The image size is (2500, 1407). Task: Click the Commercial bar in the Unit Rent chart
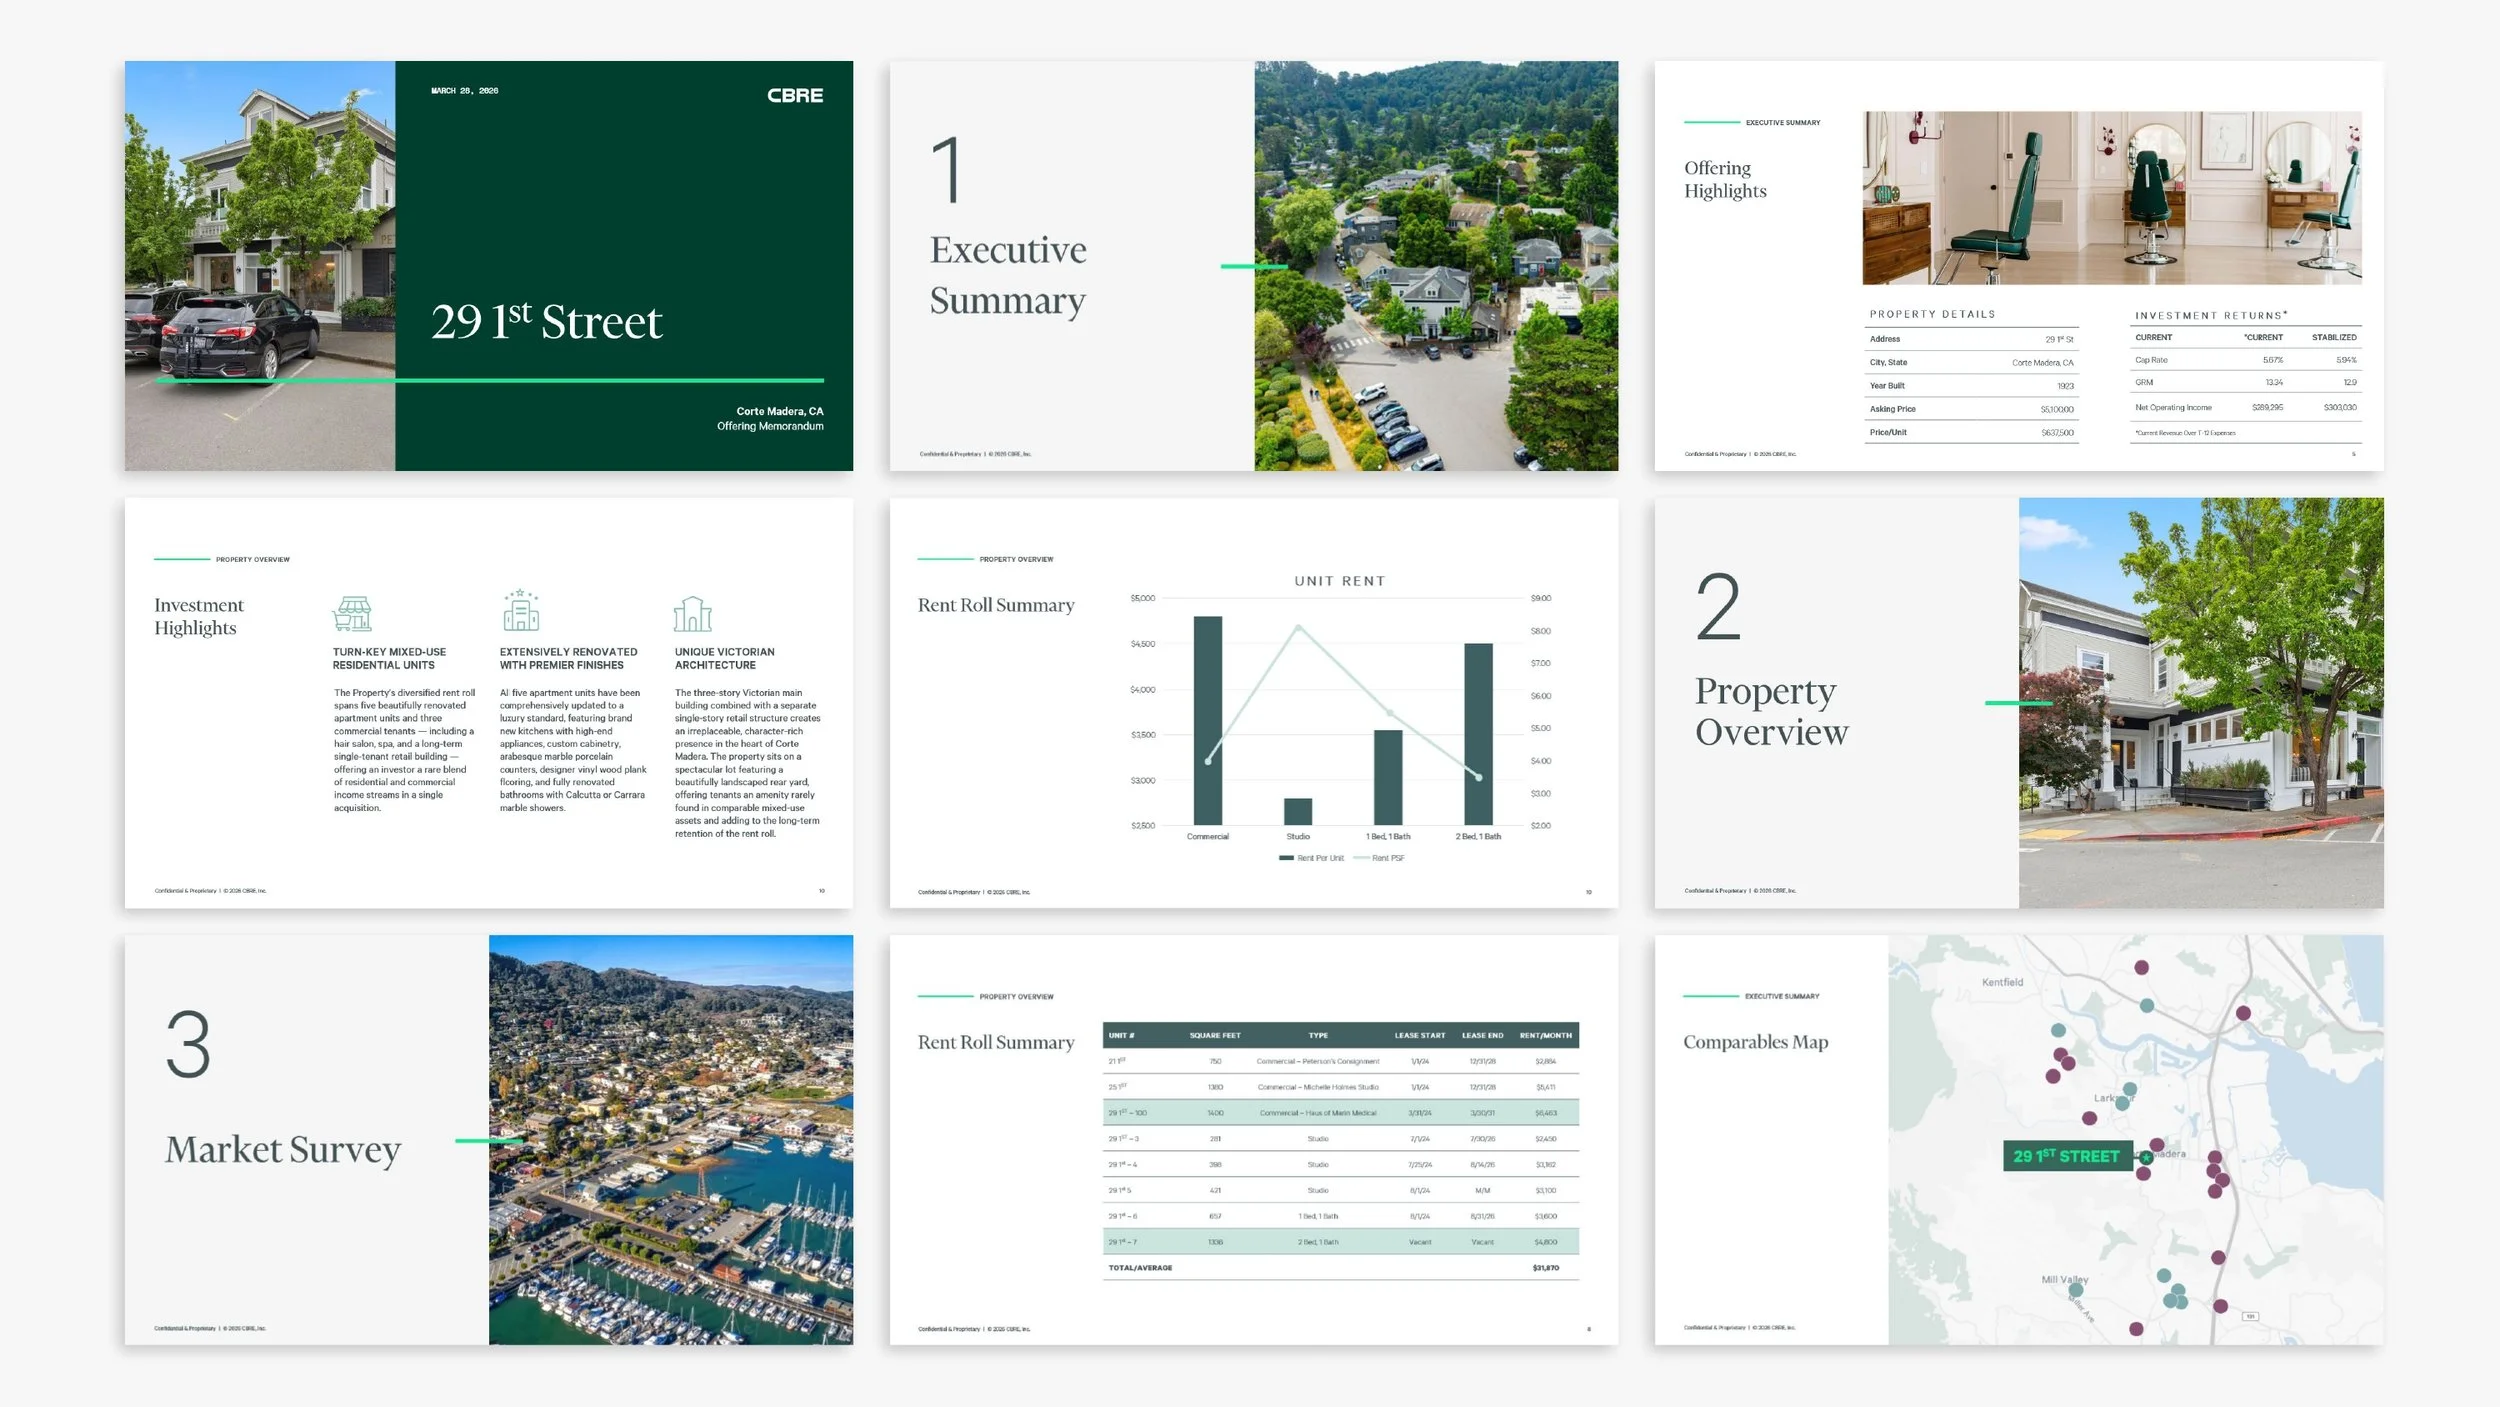[x=1208, y=720]
